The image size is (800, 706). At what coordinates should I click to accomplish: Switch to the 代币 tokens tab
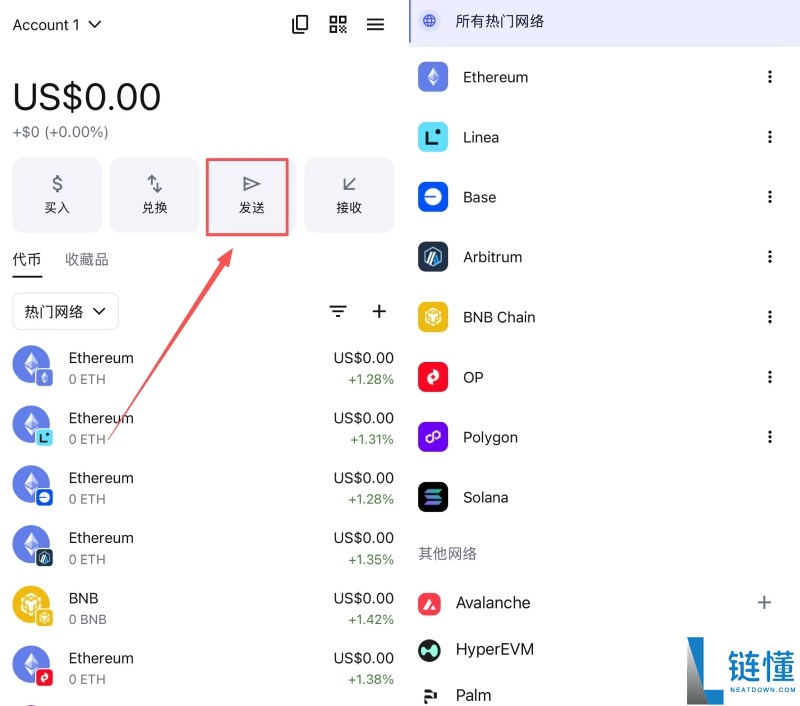(27, 260)
